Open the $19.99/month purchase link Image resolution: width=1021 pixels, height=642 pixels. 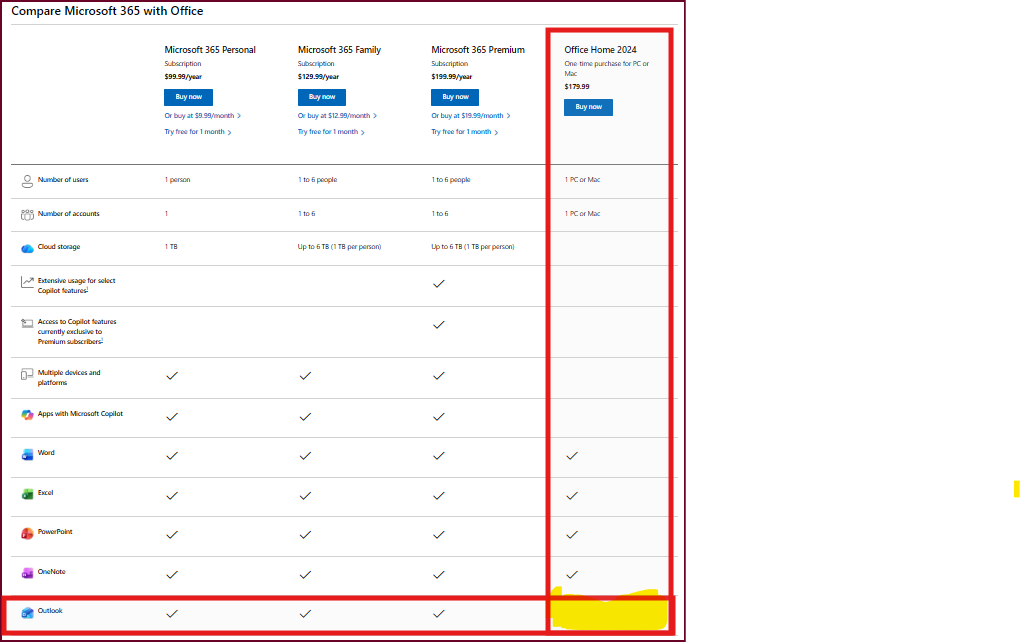point(471,116)
